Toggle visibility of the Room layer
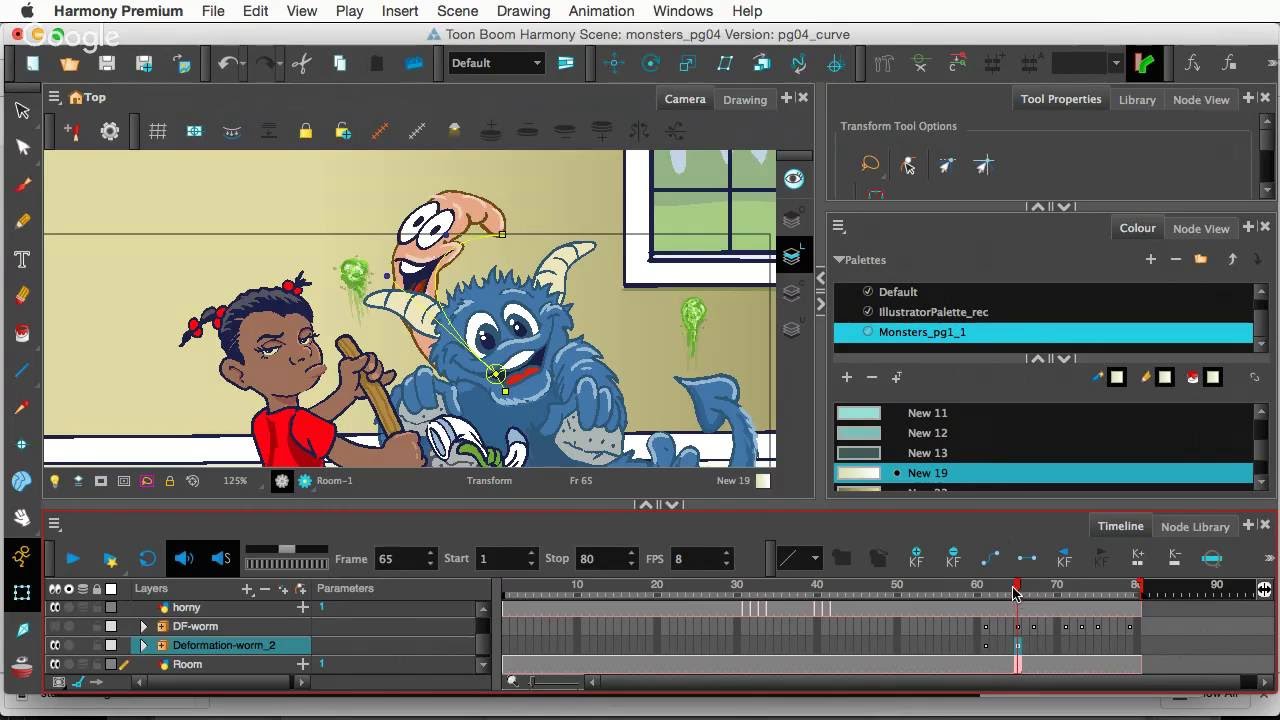This screenshot has height=720, width=1280. [55, 664]
